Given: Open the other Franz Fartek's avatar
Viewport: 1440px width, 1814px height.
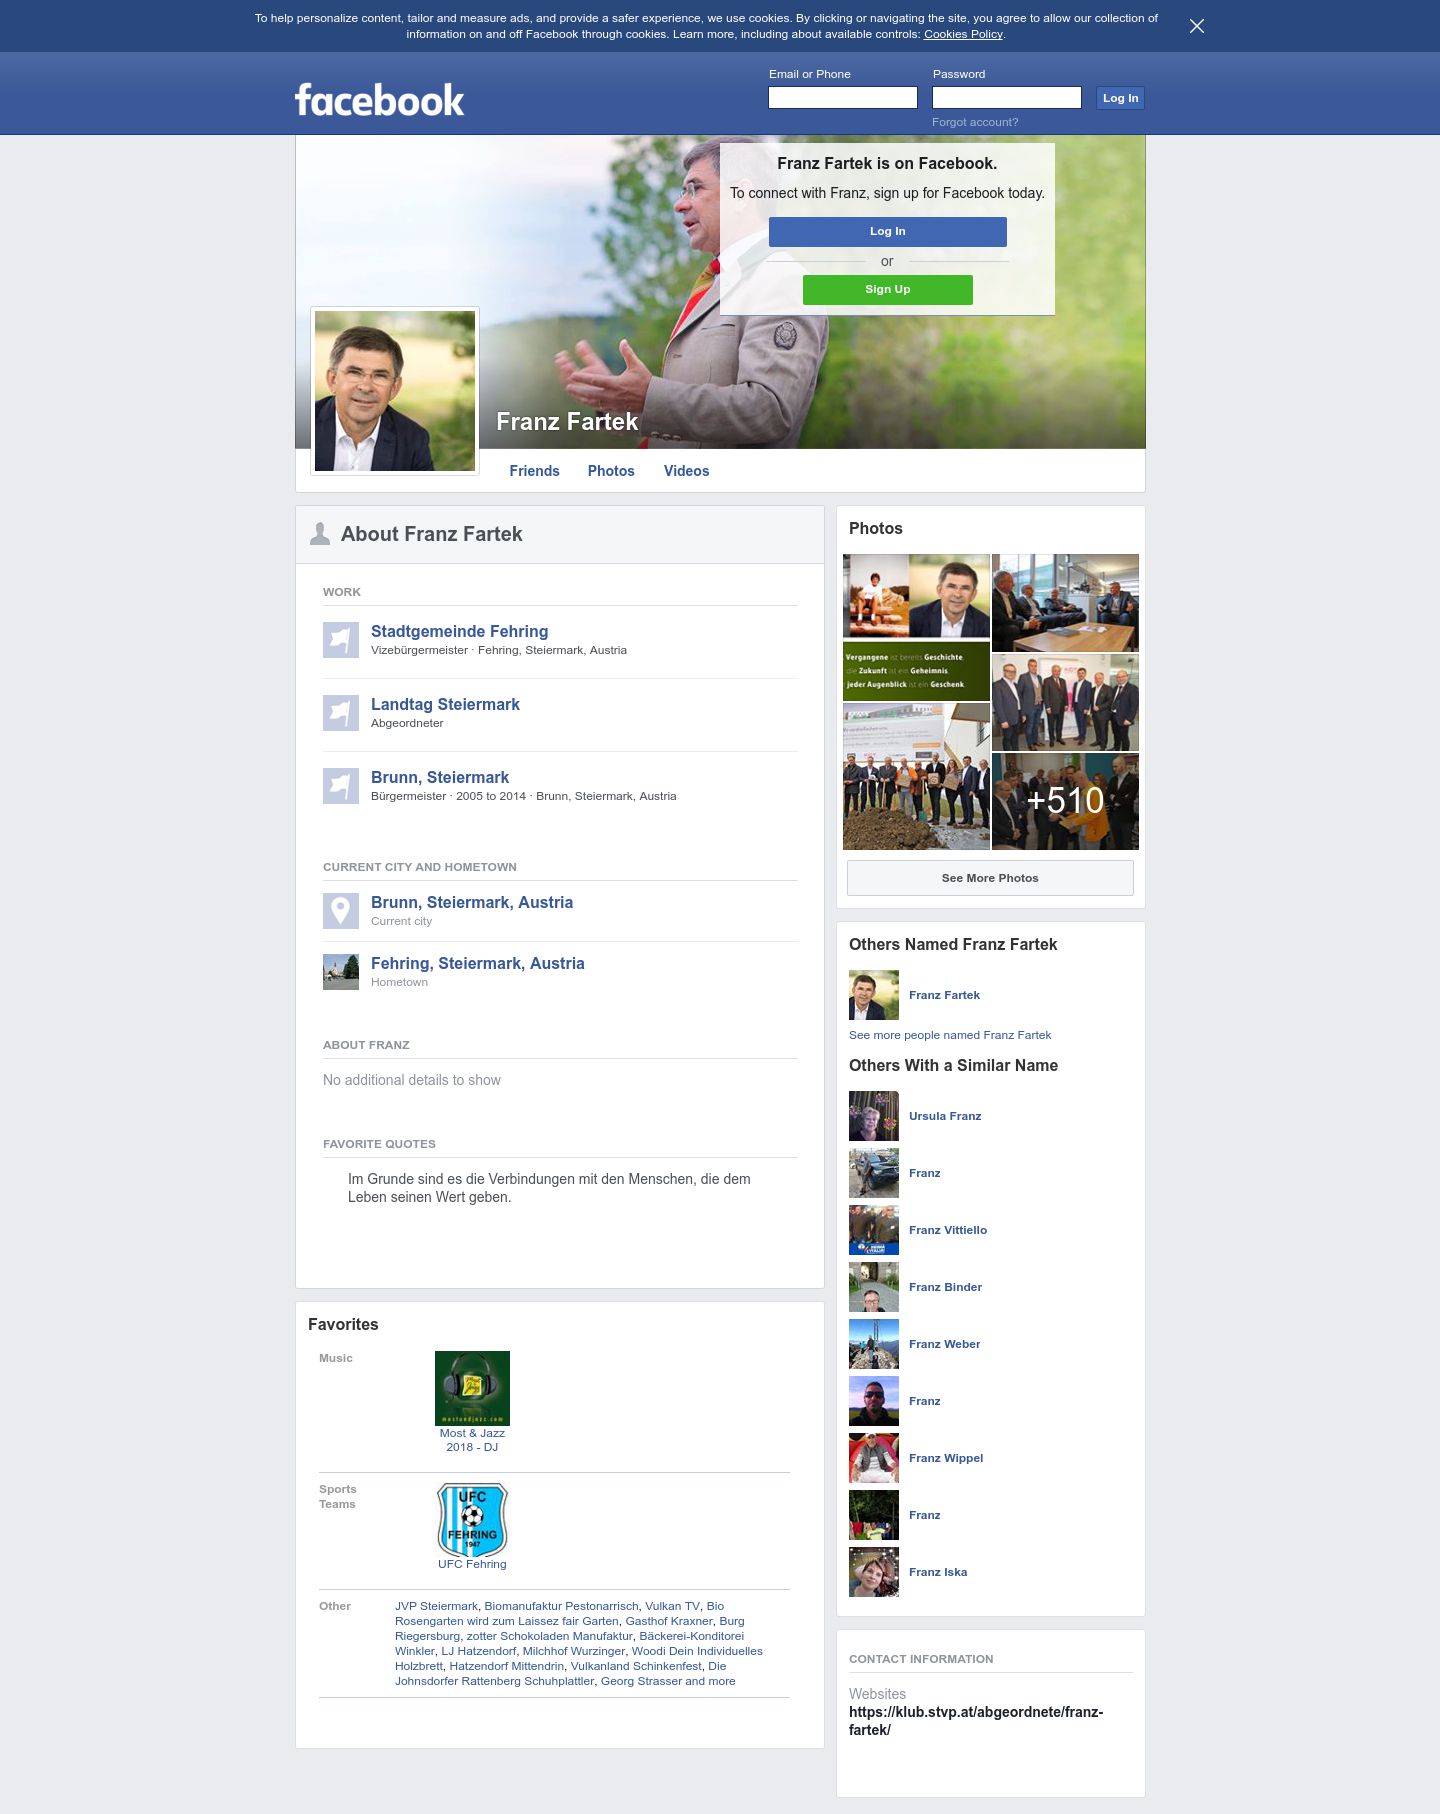Looking at the screenshot, I should tap(874, 995).
